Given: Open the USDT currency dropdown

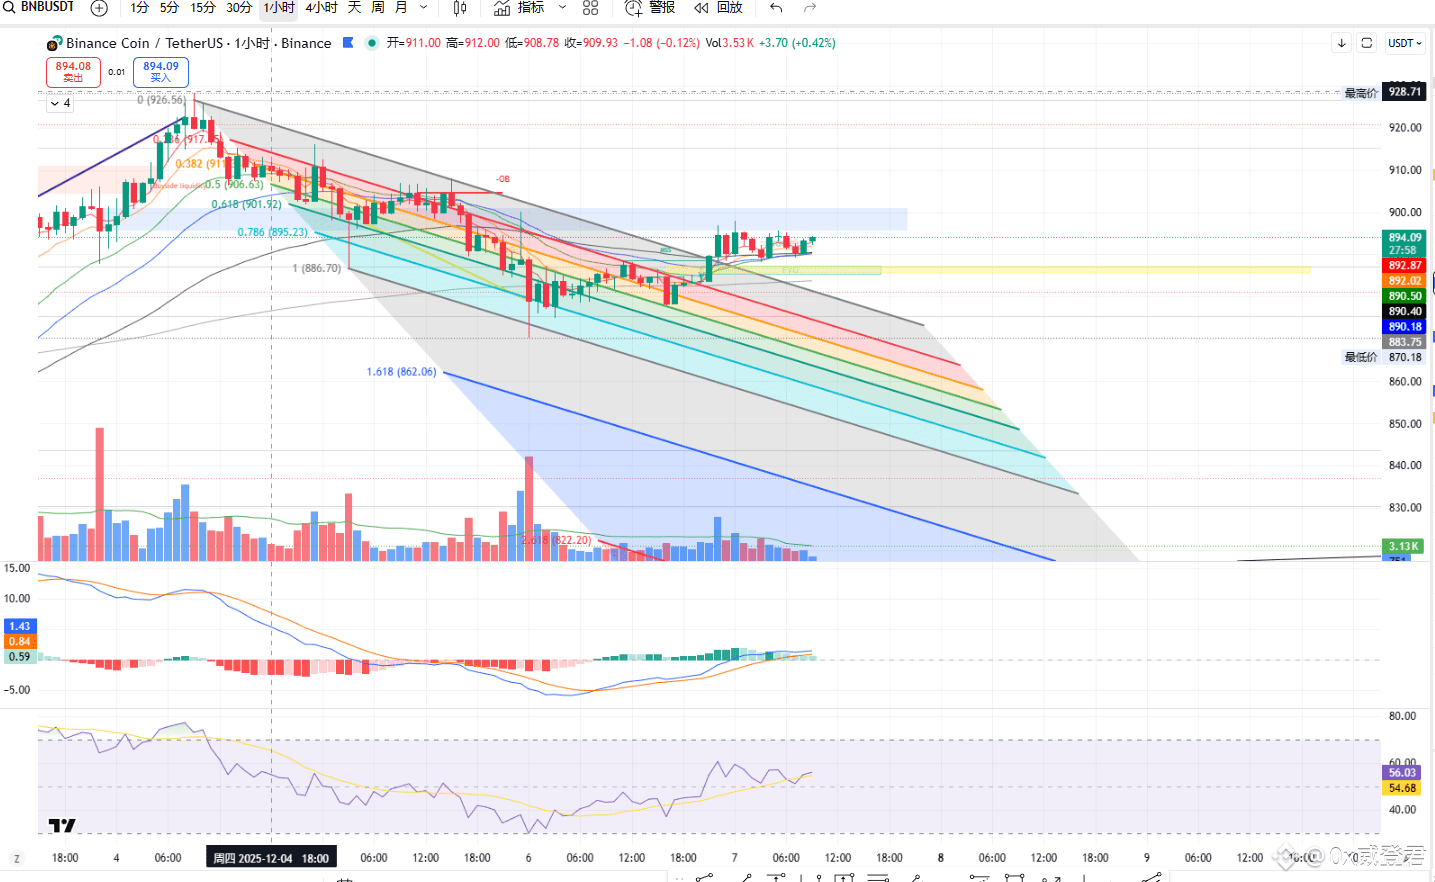Looking at the screenshot, I should click(x=1405, y=43).
